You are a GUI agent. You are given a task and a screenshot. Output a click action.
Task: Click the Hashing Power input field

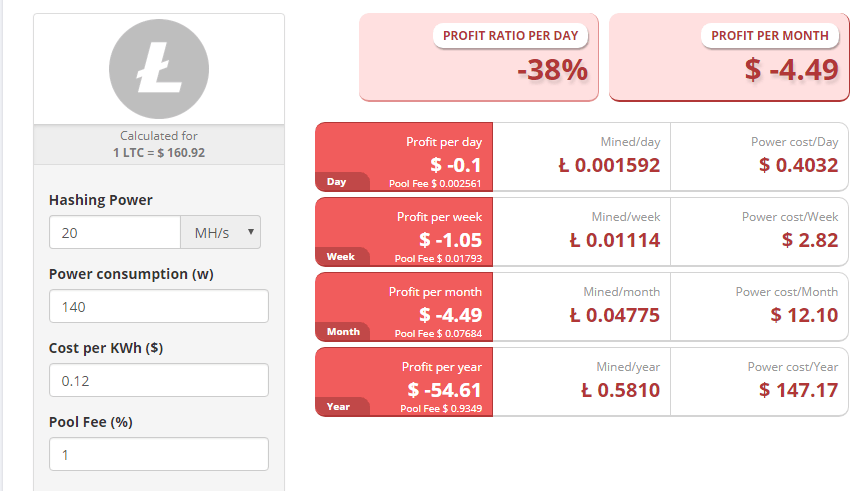(115, 232)
